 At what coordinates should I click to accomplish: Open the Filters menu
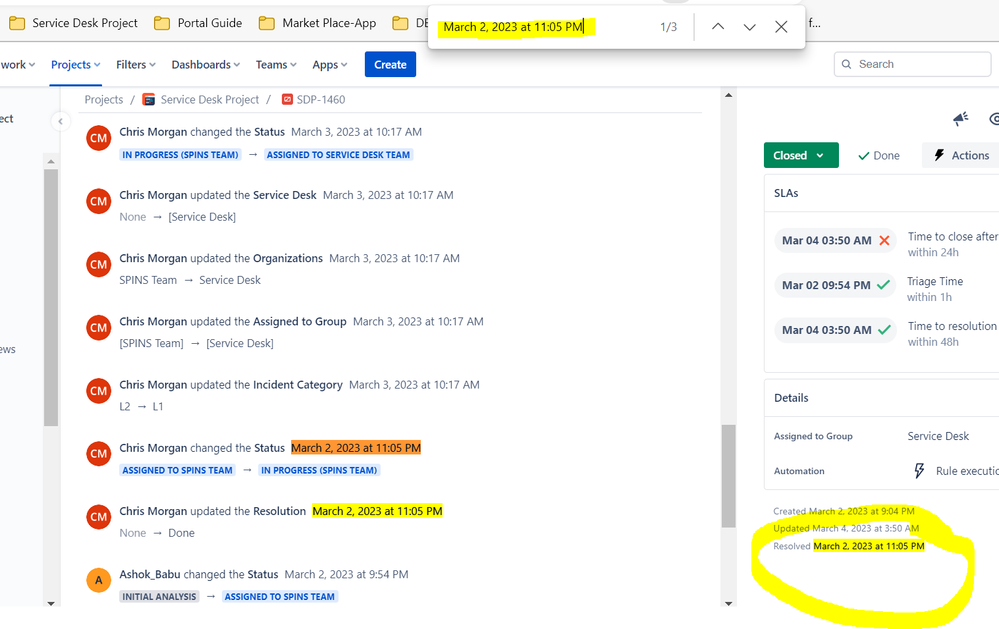click(x=136, y=65)
